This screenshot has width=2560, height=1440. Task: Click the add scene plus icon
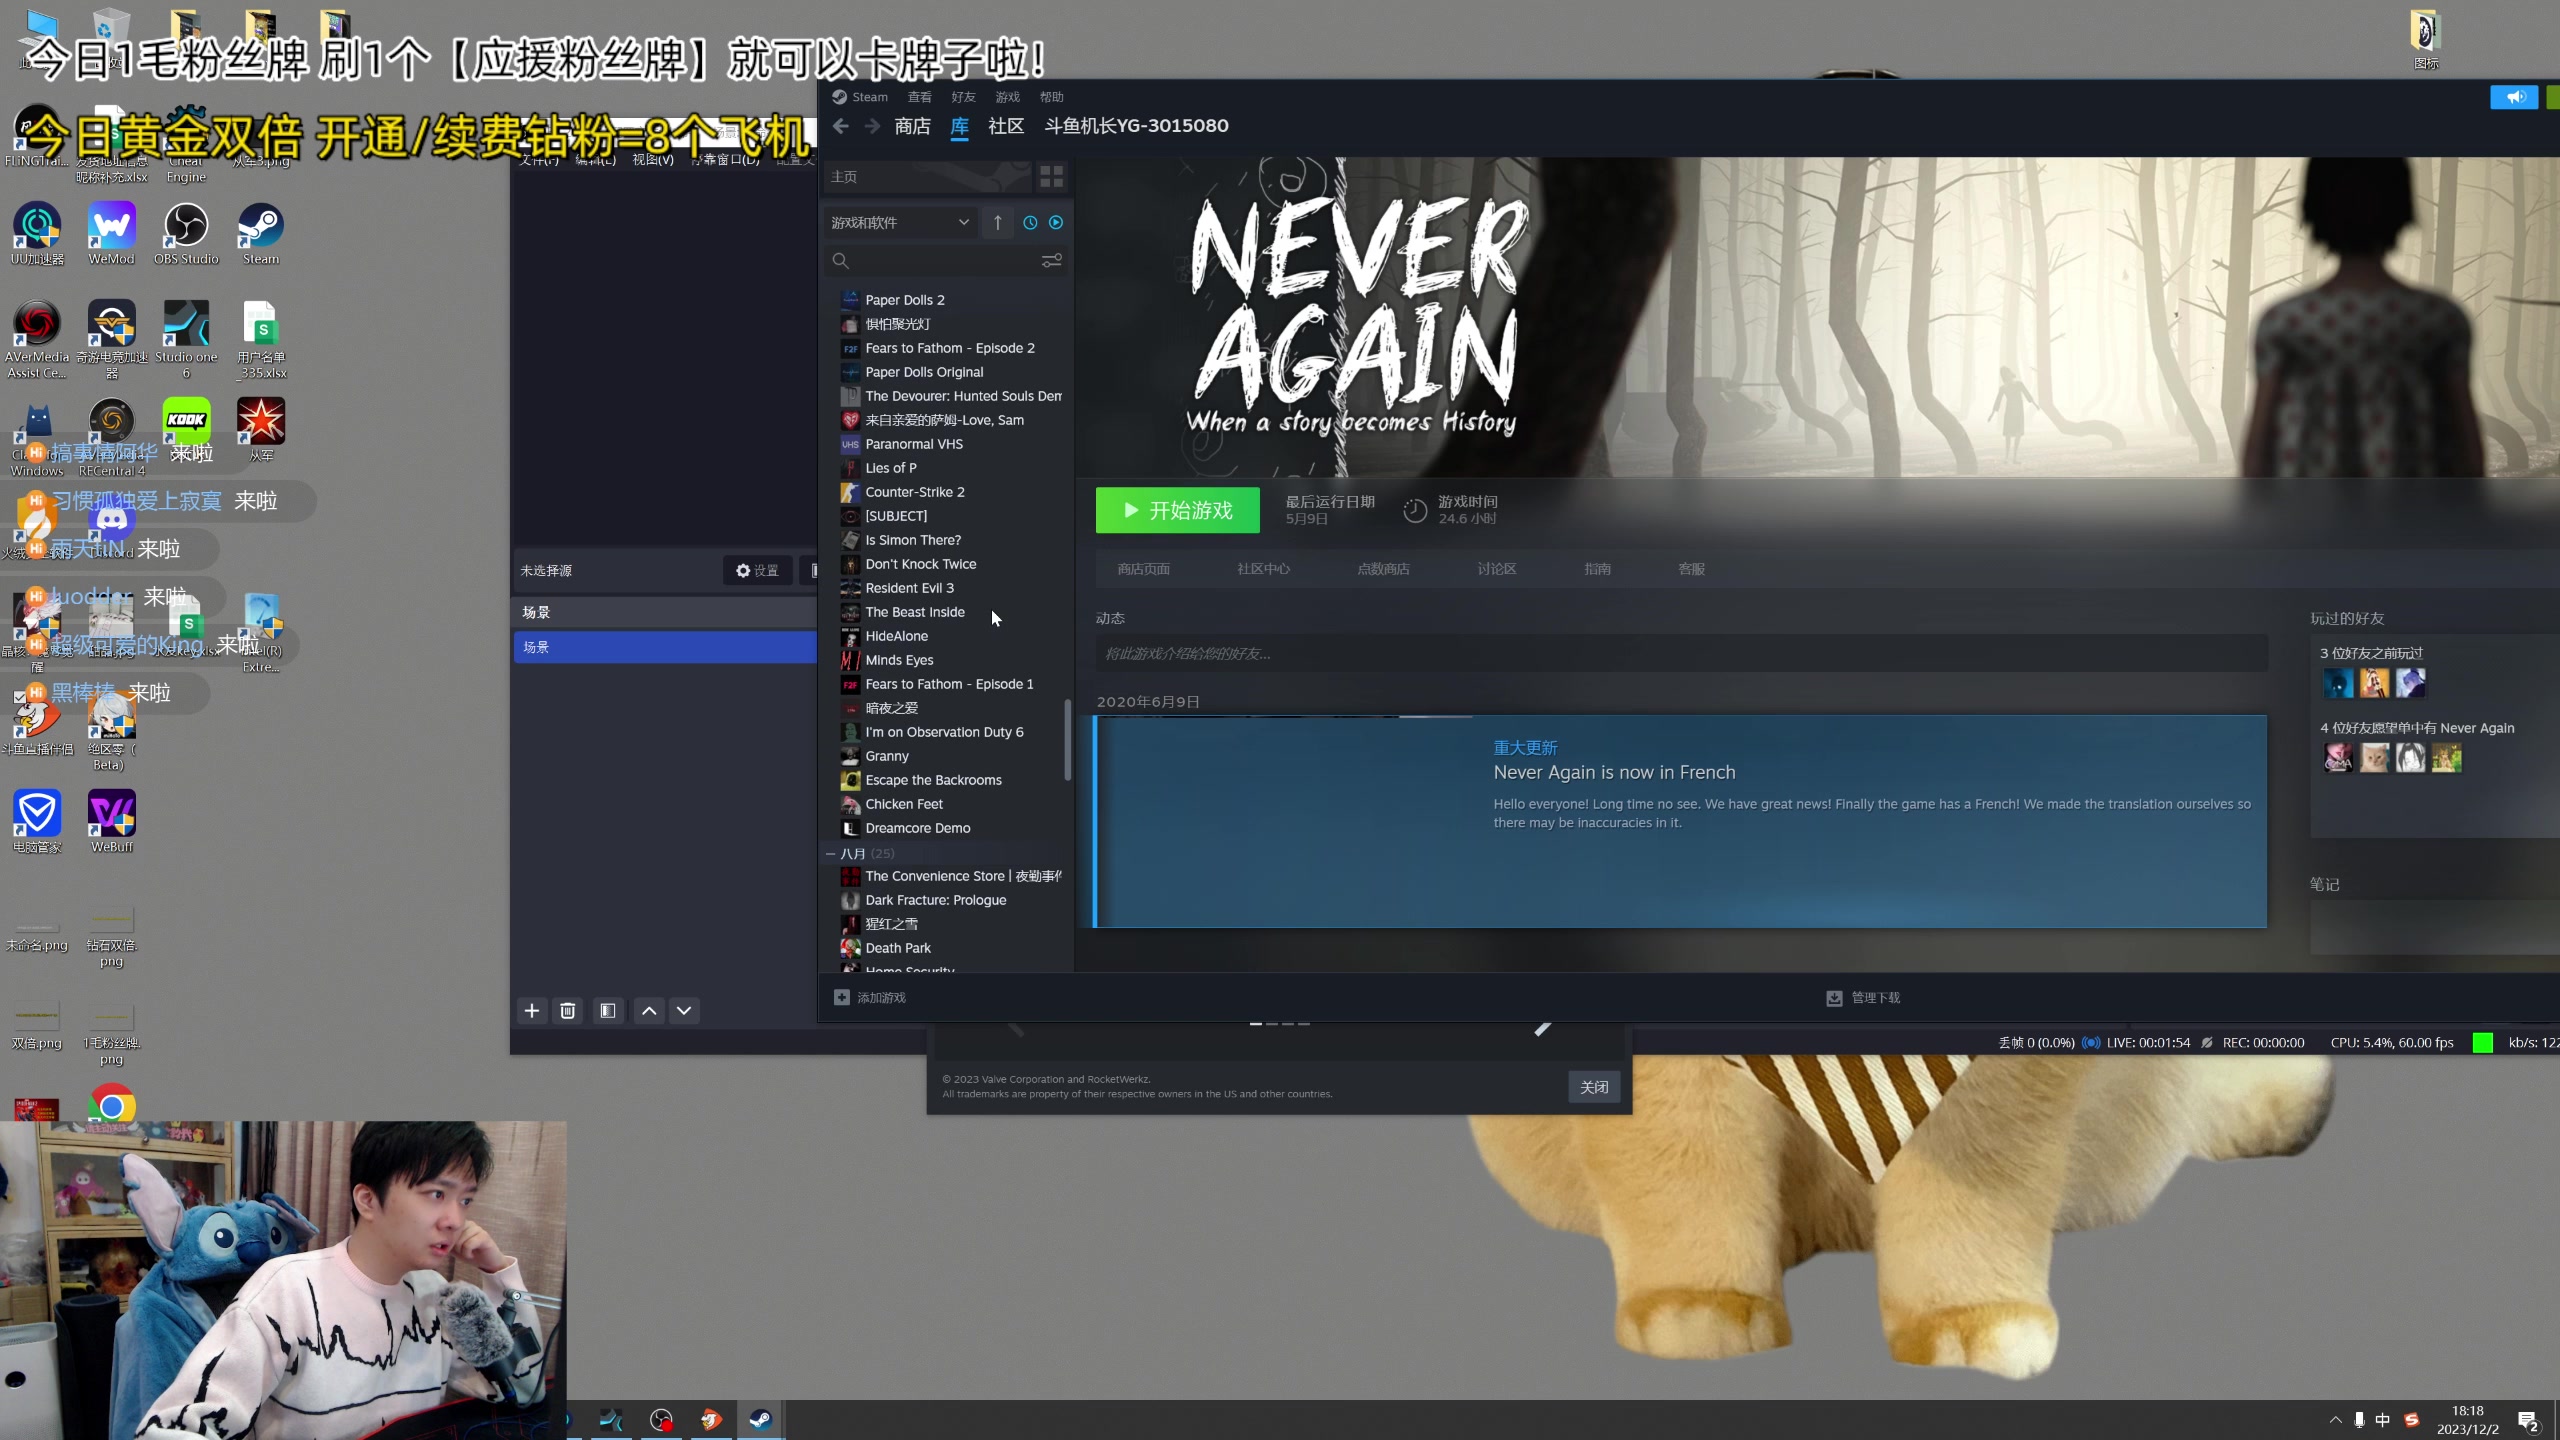tap(532, 1011)
